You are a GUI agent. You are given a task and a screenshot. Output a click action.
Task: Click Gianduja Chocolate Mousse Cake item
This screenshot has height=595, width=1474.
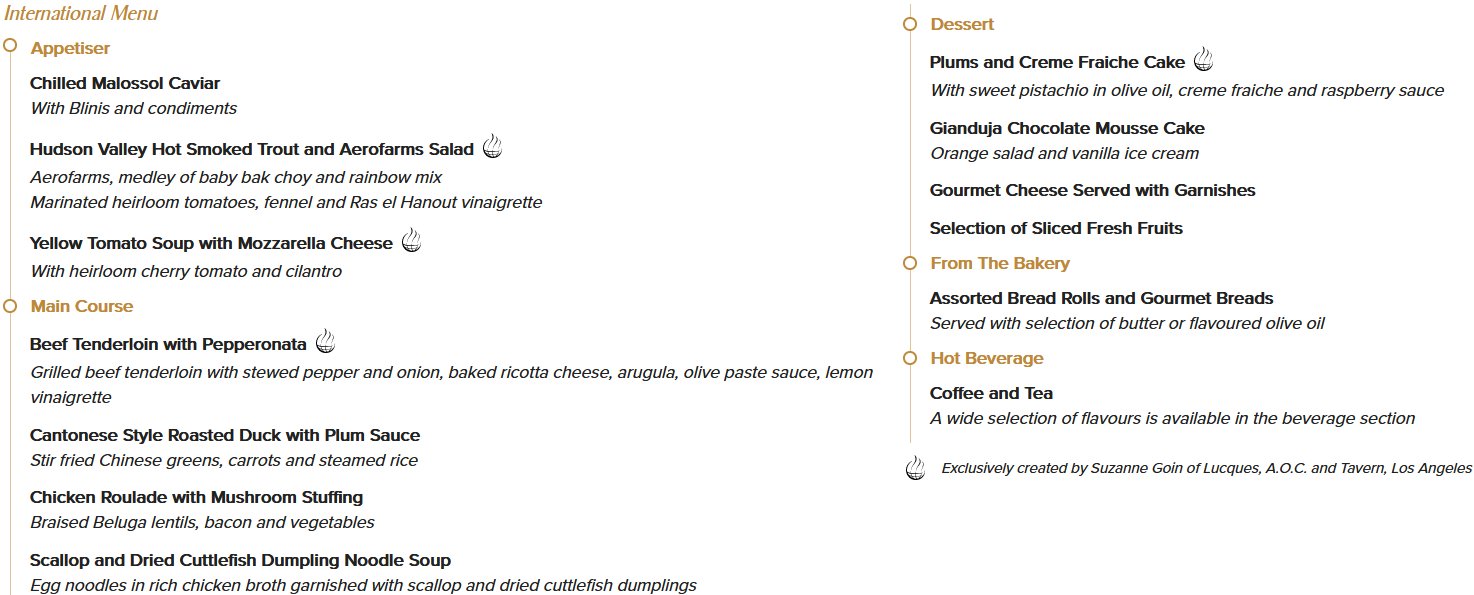tap(1067, 128)
